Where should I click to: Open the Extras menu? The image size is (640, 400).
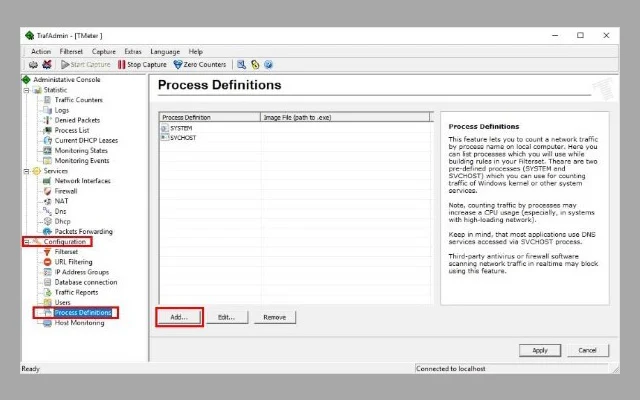pos(133,51)
